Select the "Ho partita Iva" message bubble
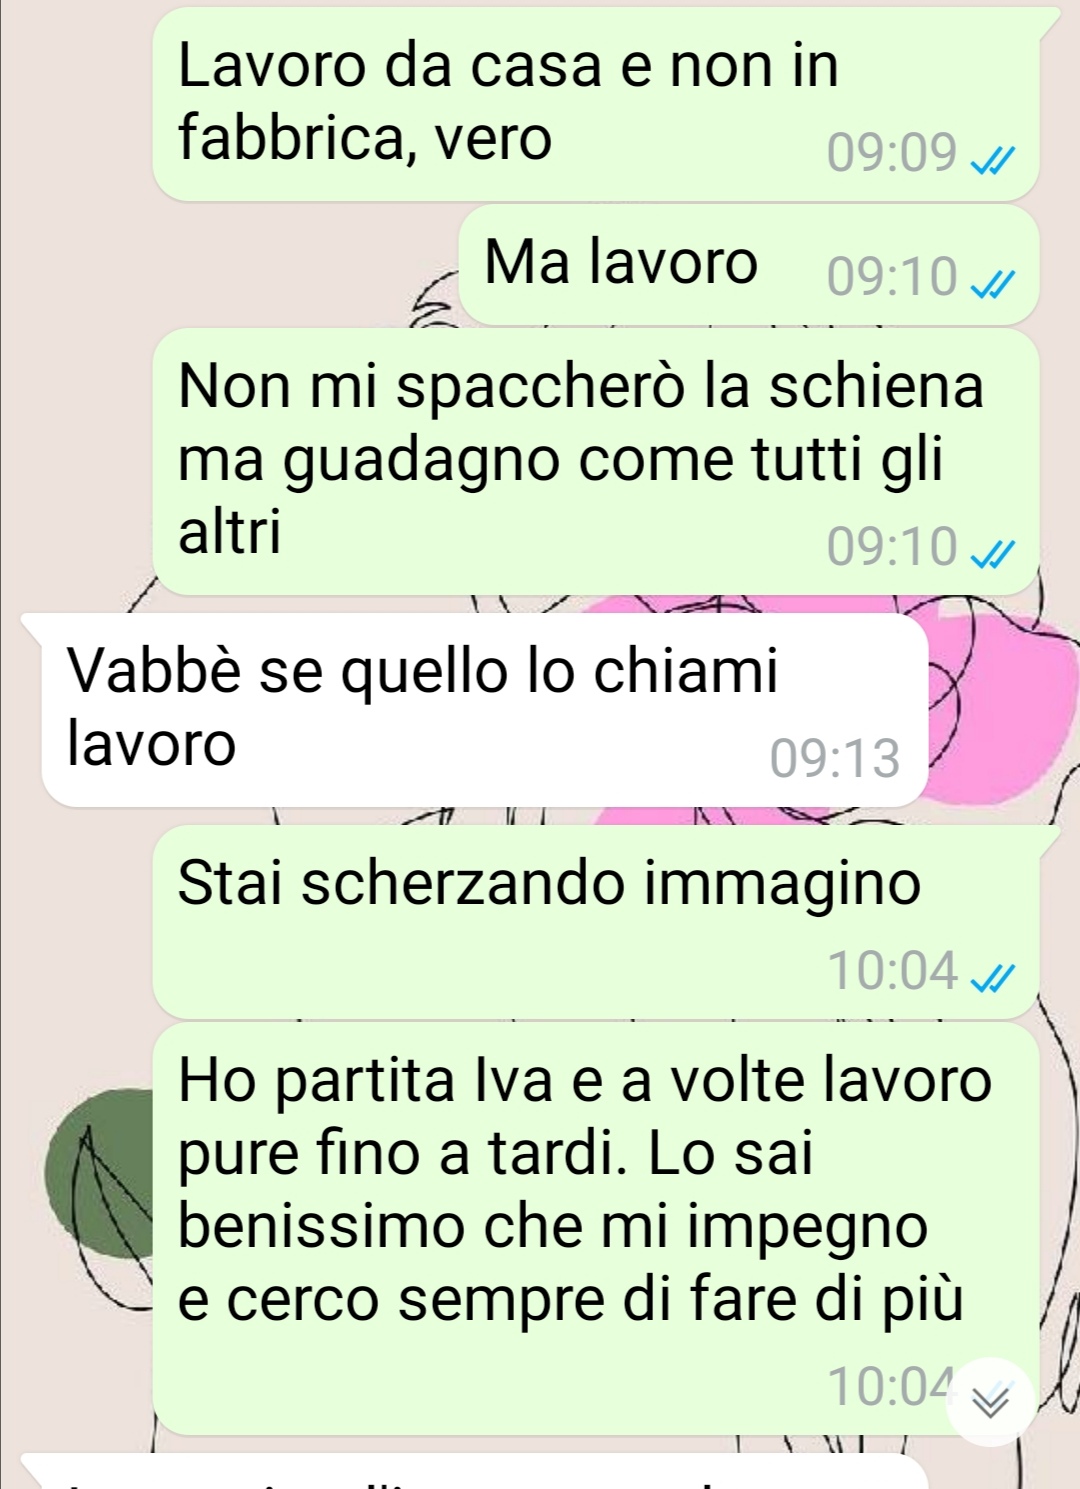This screenshot has width=1080, height=1489. 597,1229
